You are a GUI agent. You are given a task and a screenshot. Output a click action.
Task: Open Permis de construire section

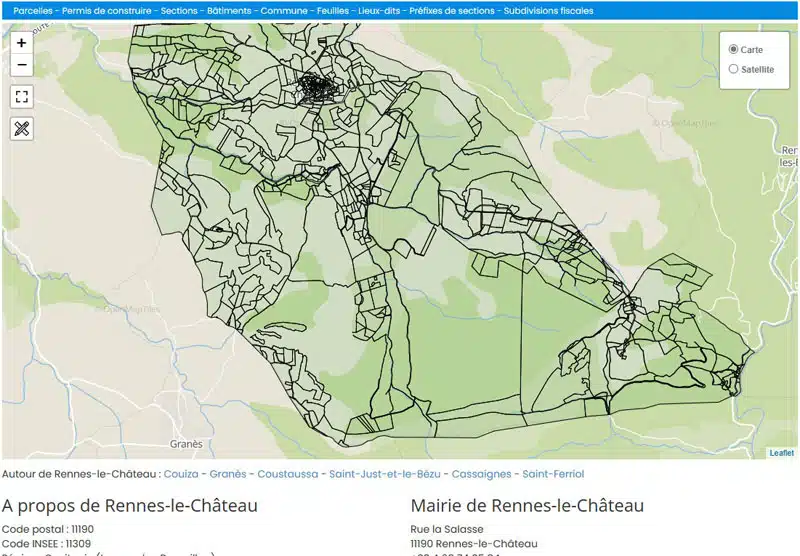tap(107, 11)
